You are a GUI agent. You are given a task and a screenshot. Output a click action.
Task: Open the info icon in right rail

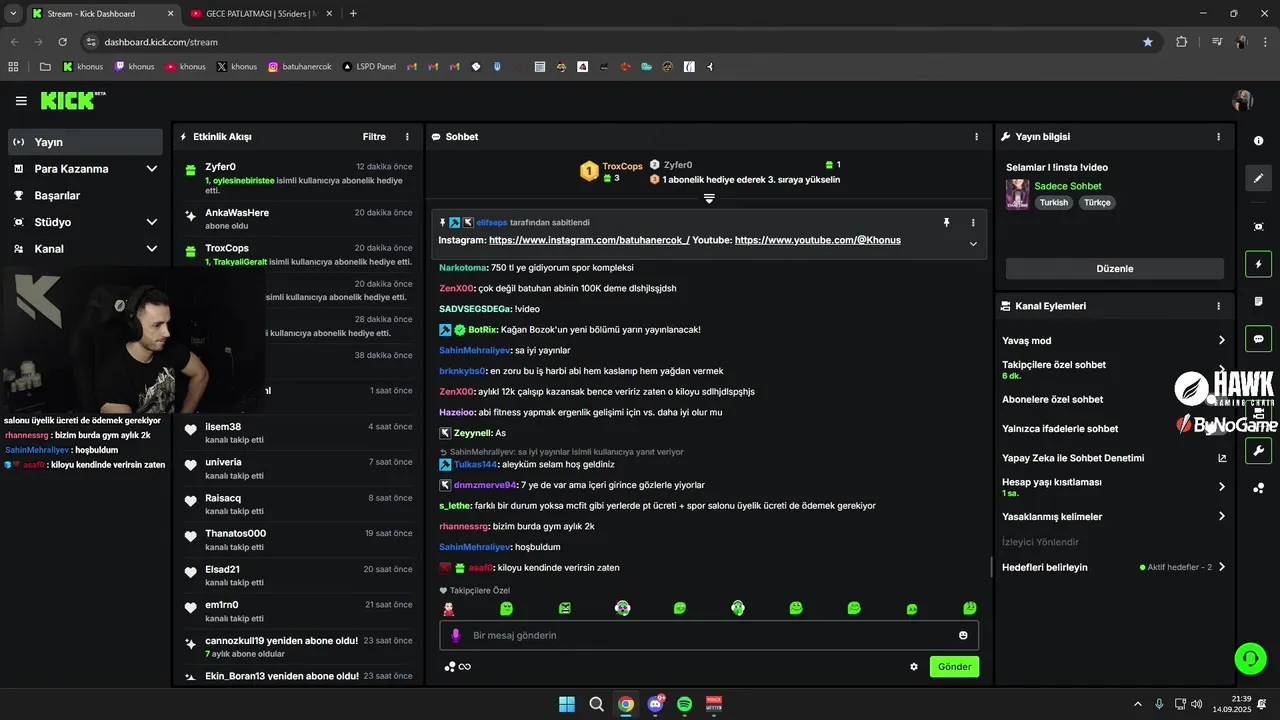pos(1259,141)
